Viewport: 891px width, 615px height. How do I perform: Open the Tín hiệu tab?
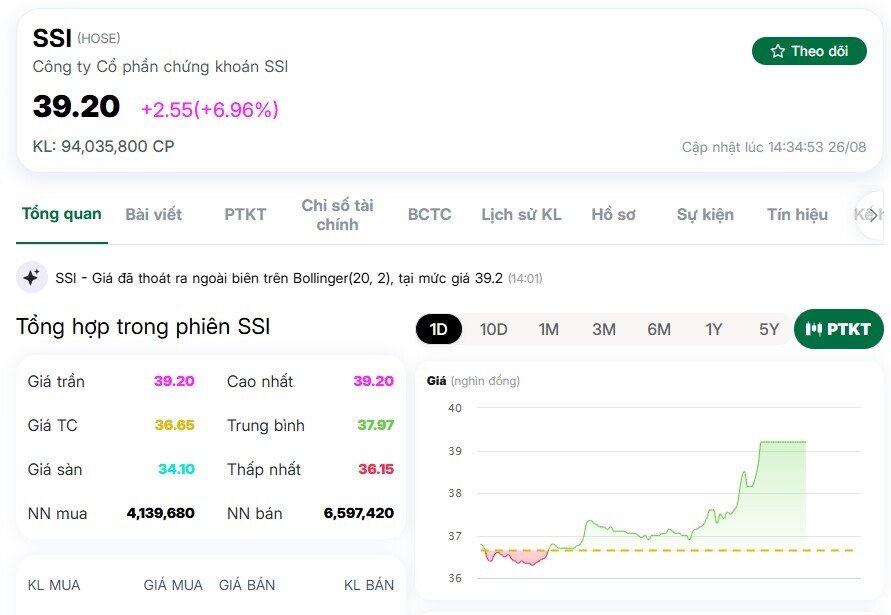click(x=796, y=214)
